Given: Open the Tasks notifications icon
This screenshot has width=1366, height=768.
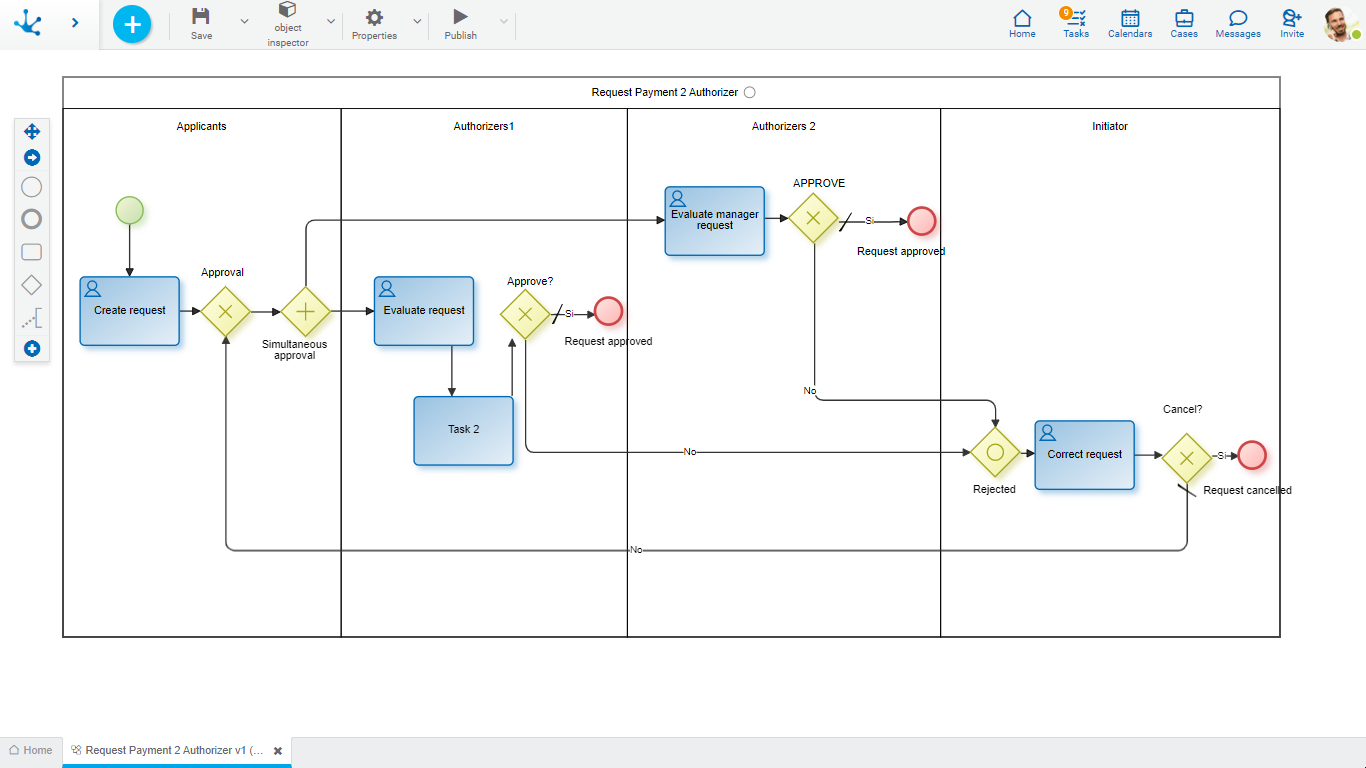Looking at the screenshot, I should (x=1076, y=24).
